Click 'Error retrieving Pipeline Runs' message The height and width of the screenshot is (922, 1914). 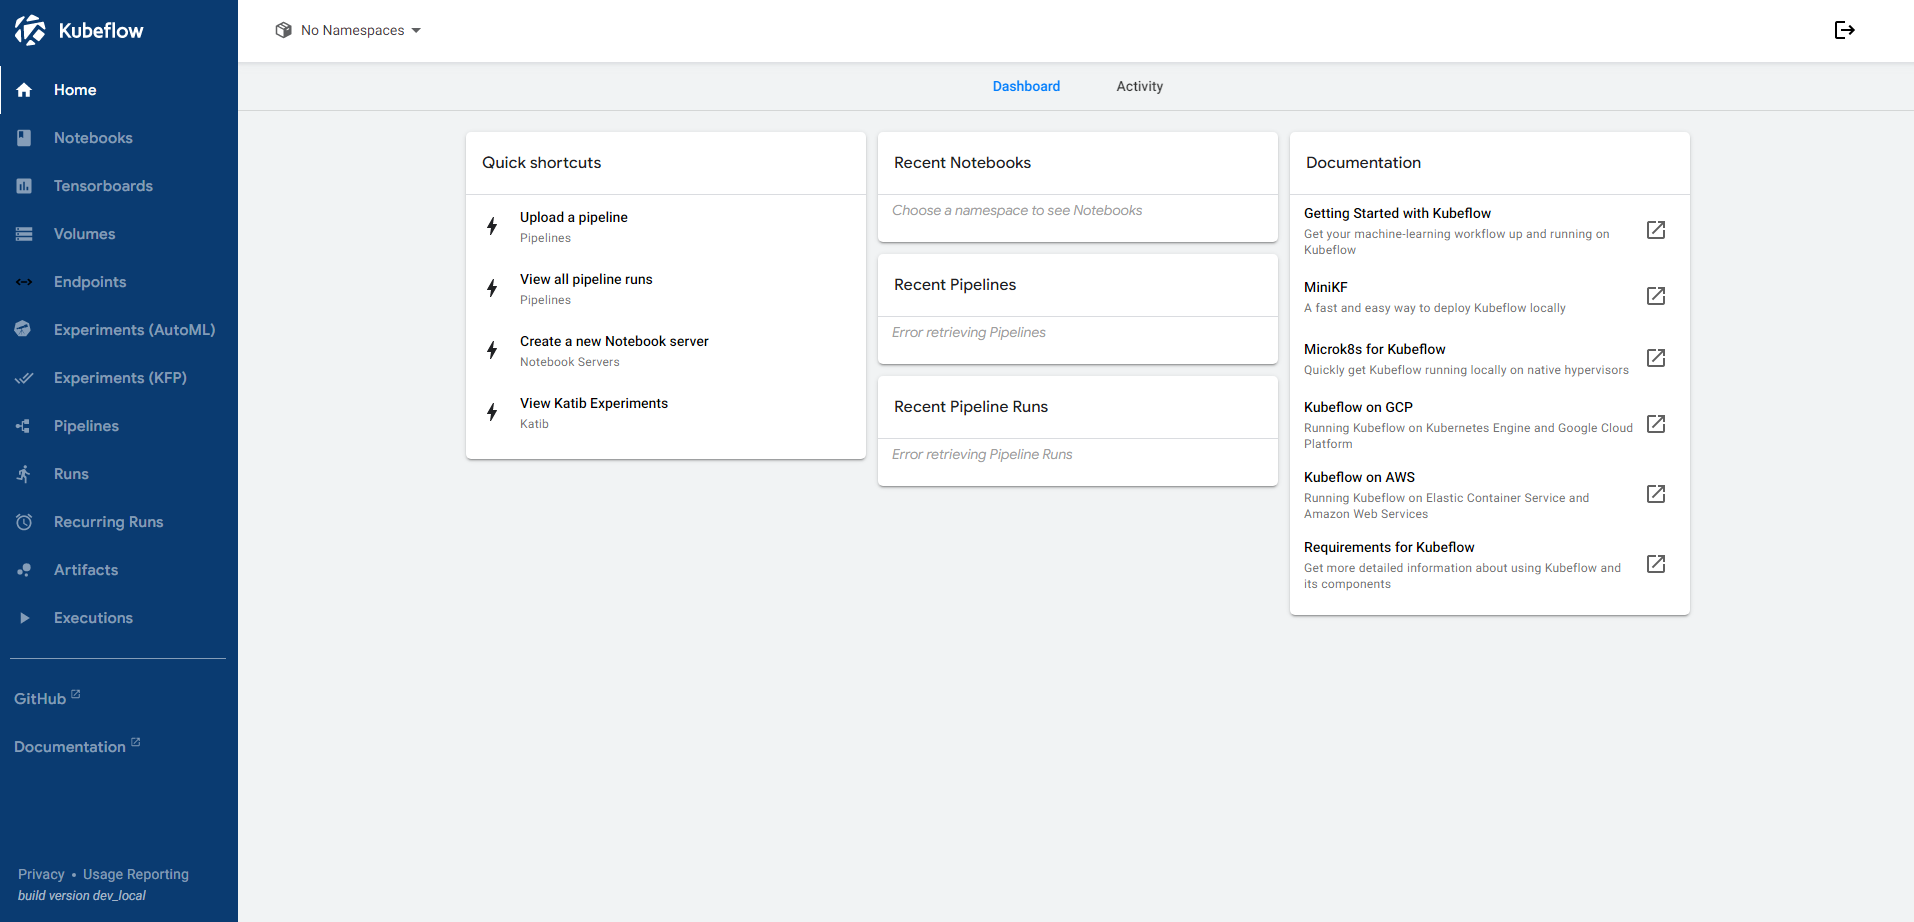pyautogui.click(x=982, y=454)
